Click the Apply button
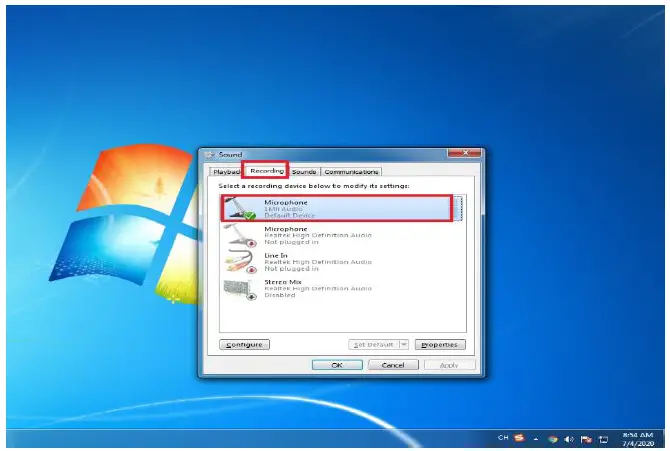The height and width of the screenshot is (451, 670). click(449, 365)
